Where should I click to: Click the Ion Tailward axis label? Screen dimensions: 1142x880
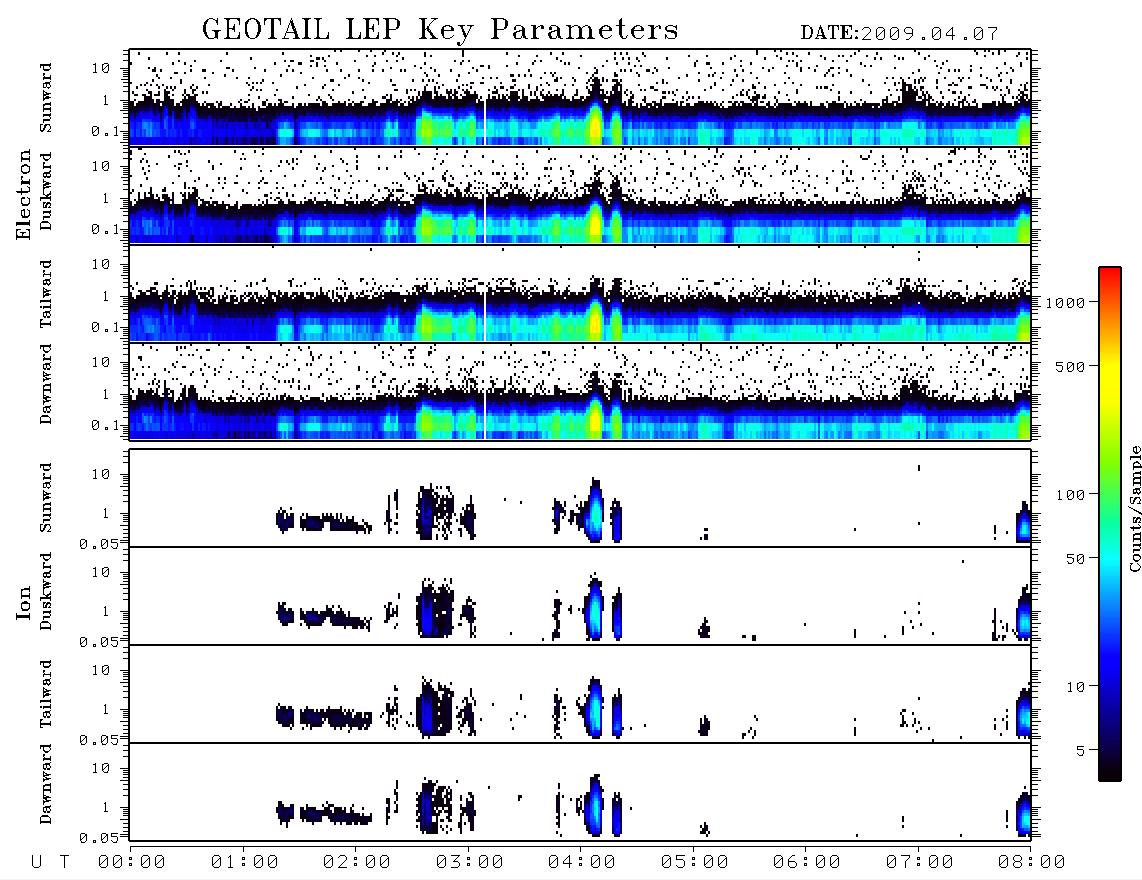(46, 693)
